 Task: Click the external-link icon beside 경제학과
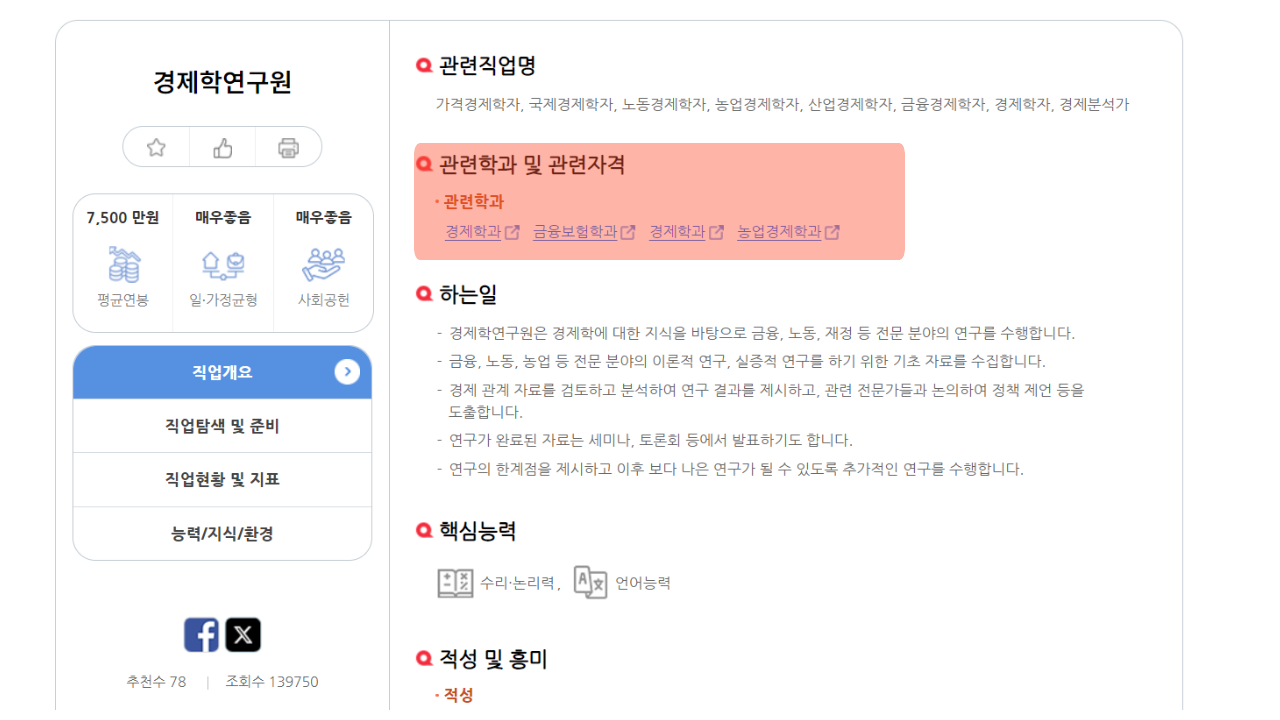514,231
